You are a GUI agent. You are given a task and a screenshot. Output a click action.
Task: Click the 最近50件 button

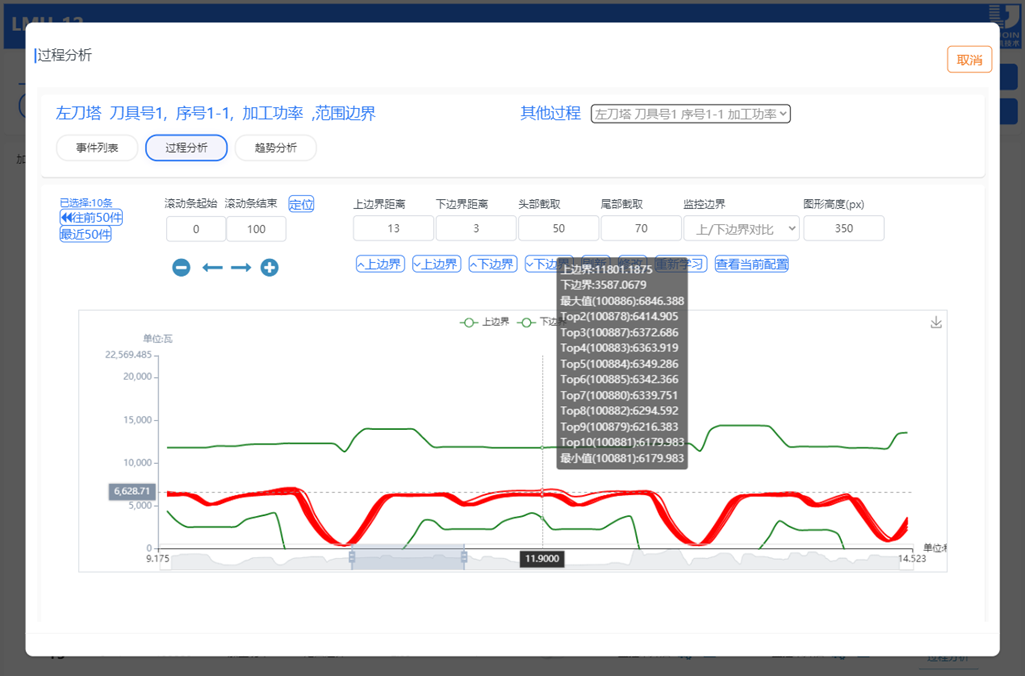(86, 234)
